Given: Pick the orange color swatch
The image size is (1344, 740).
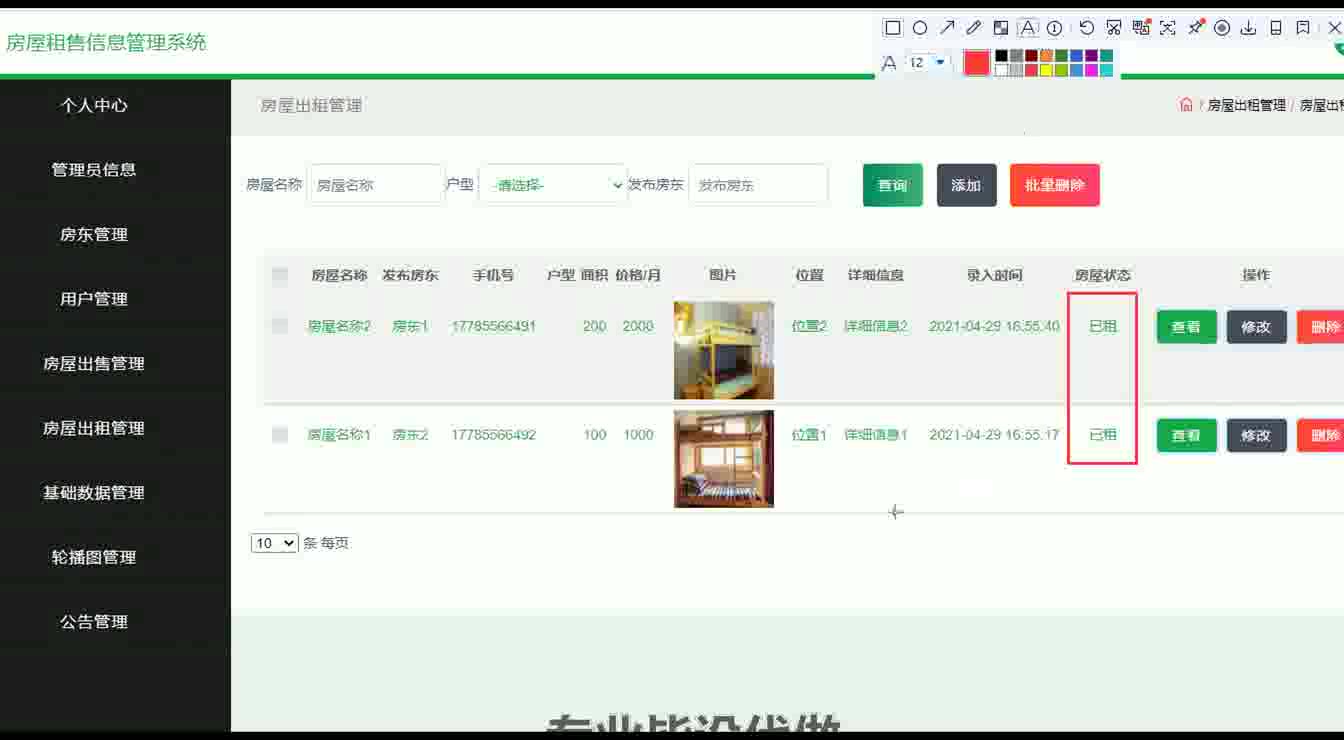Looking at the screenshot, I should (x=1046, y=55).
